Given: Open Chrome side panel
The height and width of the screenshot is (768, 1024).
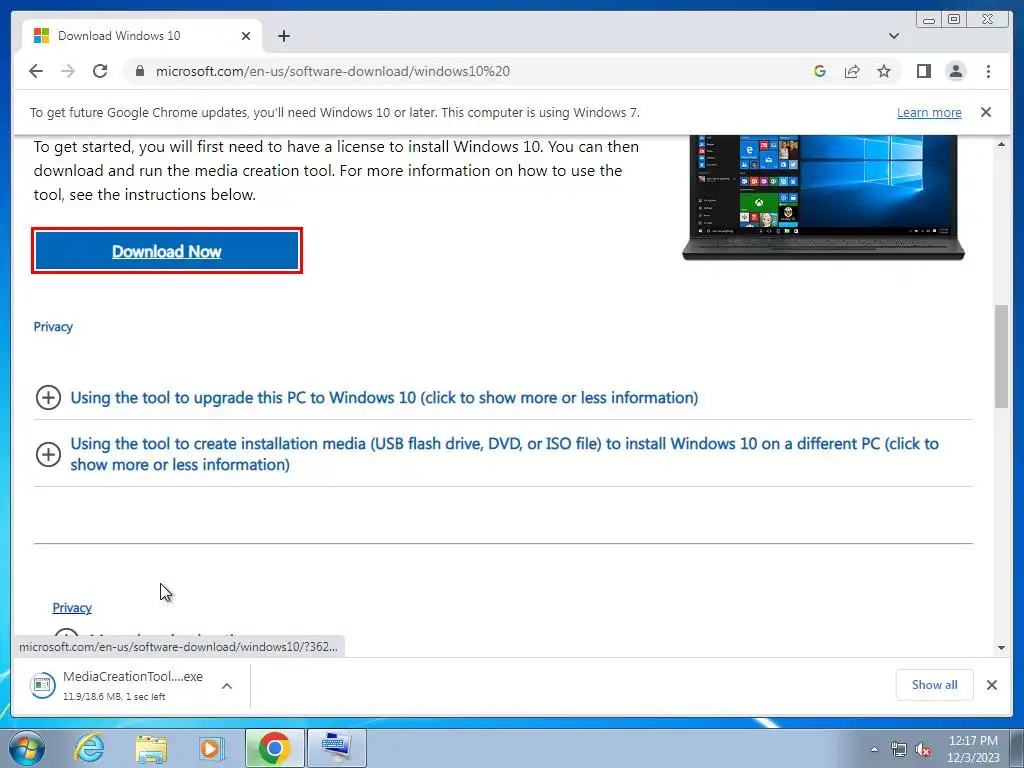Looking at the screenshot, I should [x=923, y=71].
